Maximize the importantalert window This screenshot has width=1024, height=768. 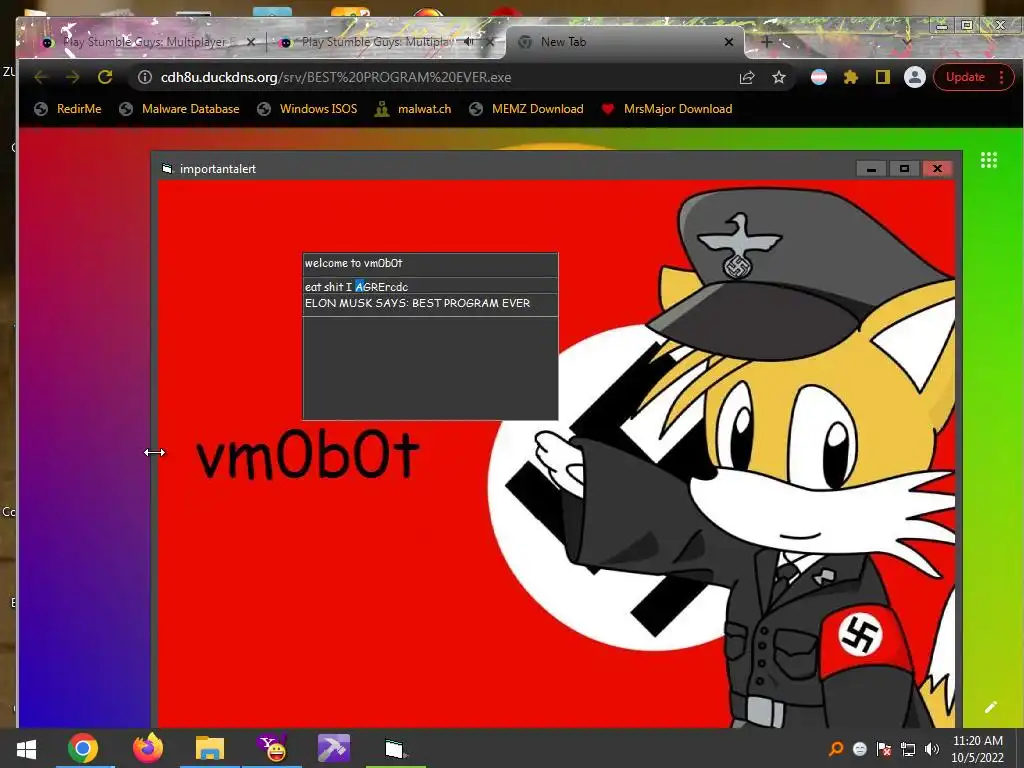[x=904, y=168]
